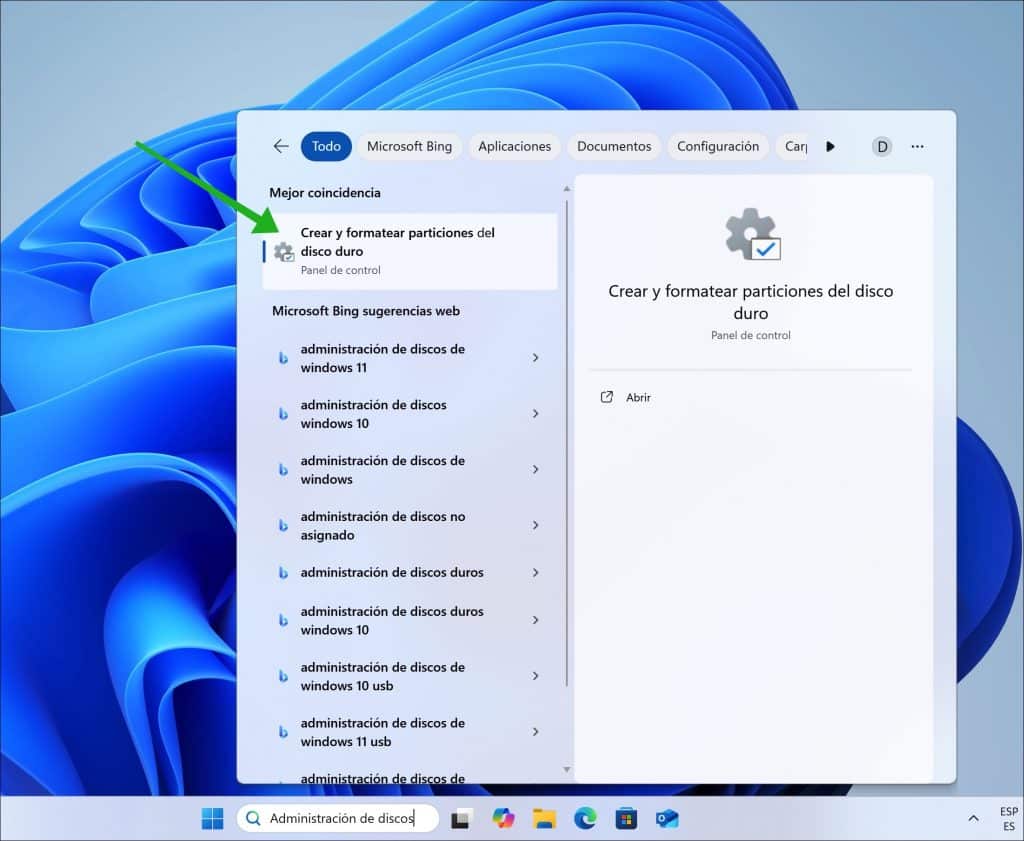The width and height of the screenshot is (1024, 841).
Task: Open File Explorer from the taskbar
Action: pos(544,818)
